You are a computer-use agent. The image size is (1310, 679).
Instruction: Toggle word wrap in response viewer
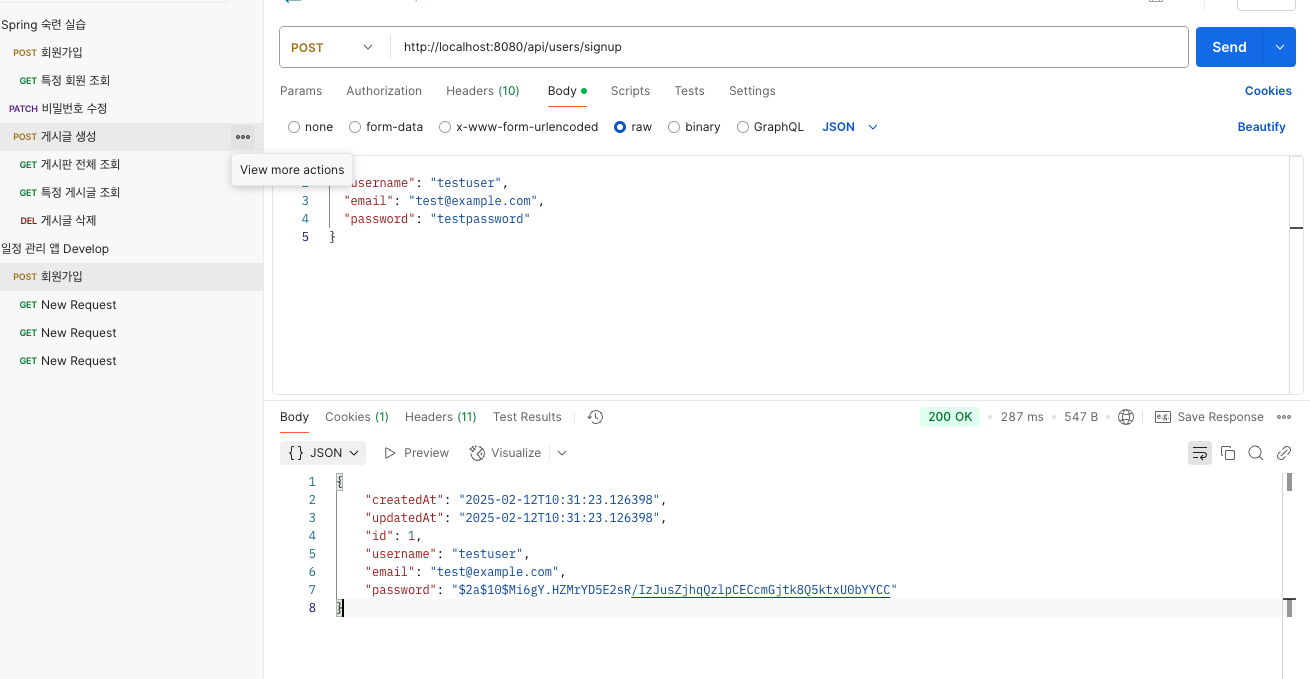1200,453
